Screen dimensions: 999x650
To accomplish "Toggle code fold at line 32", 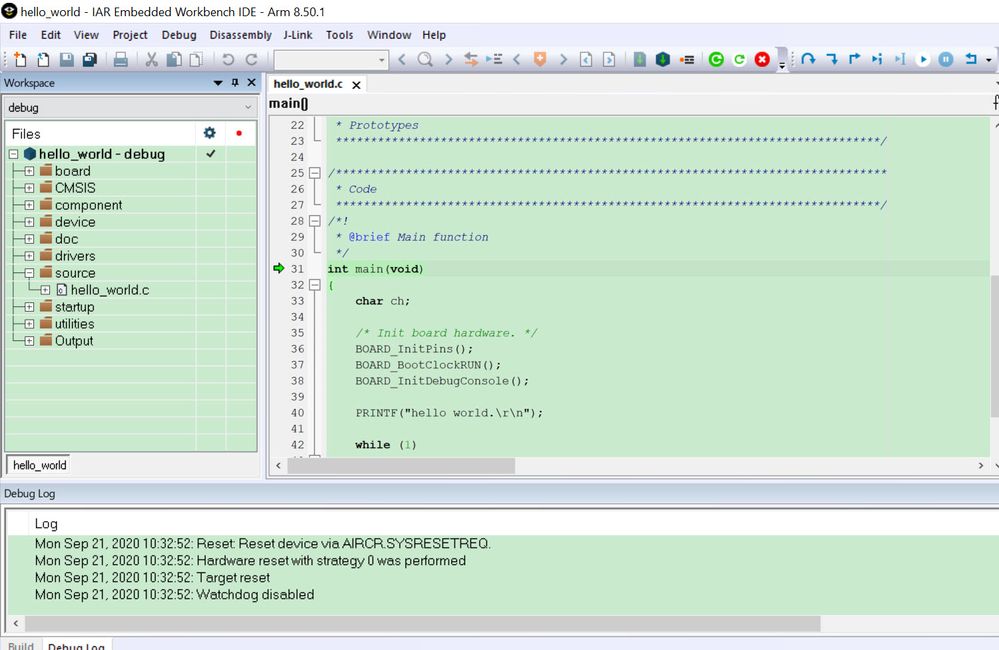I will tap(314, 285).
